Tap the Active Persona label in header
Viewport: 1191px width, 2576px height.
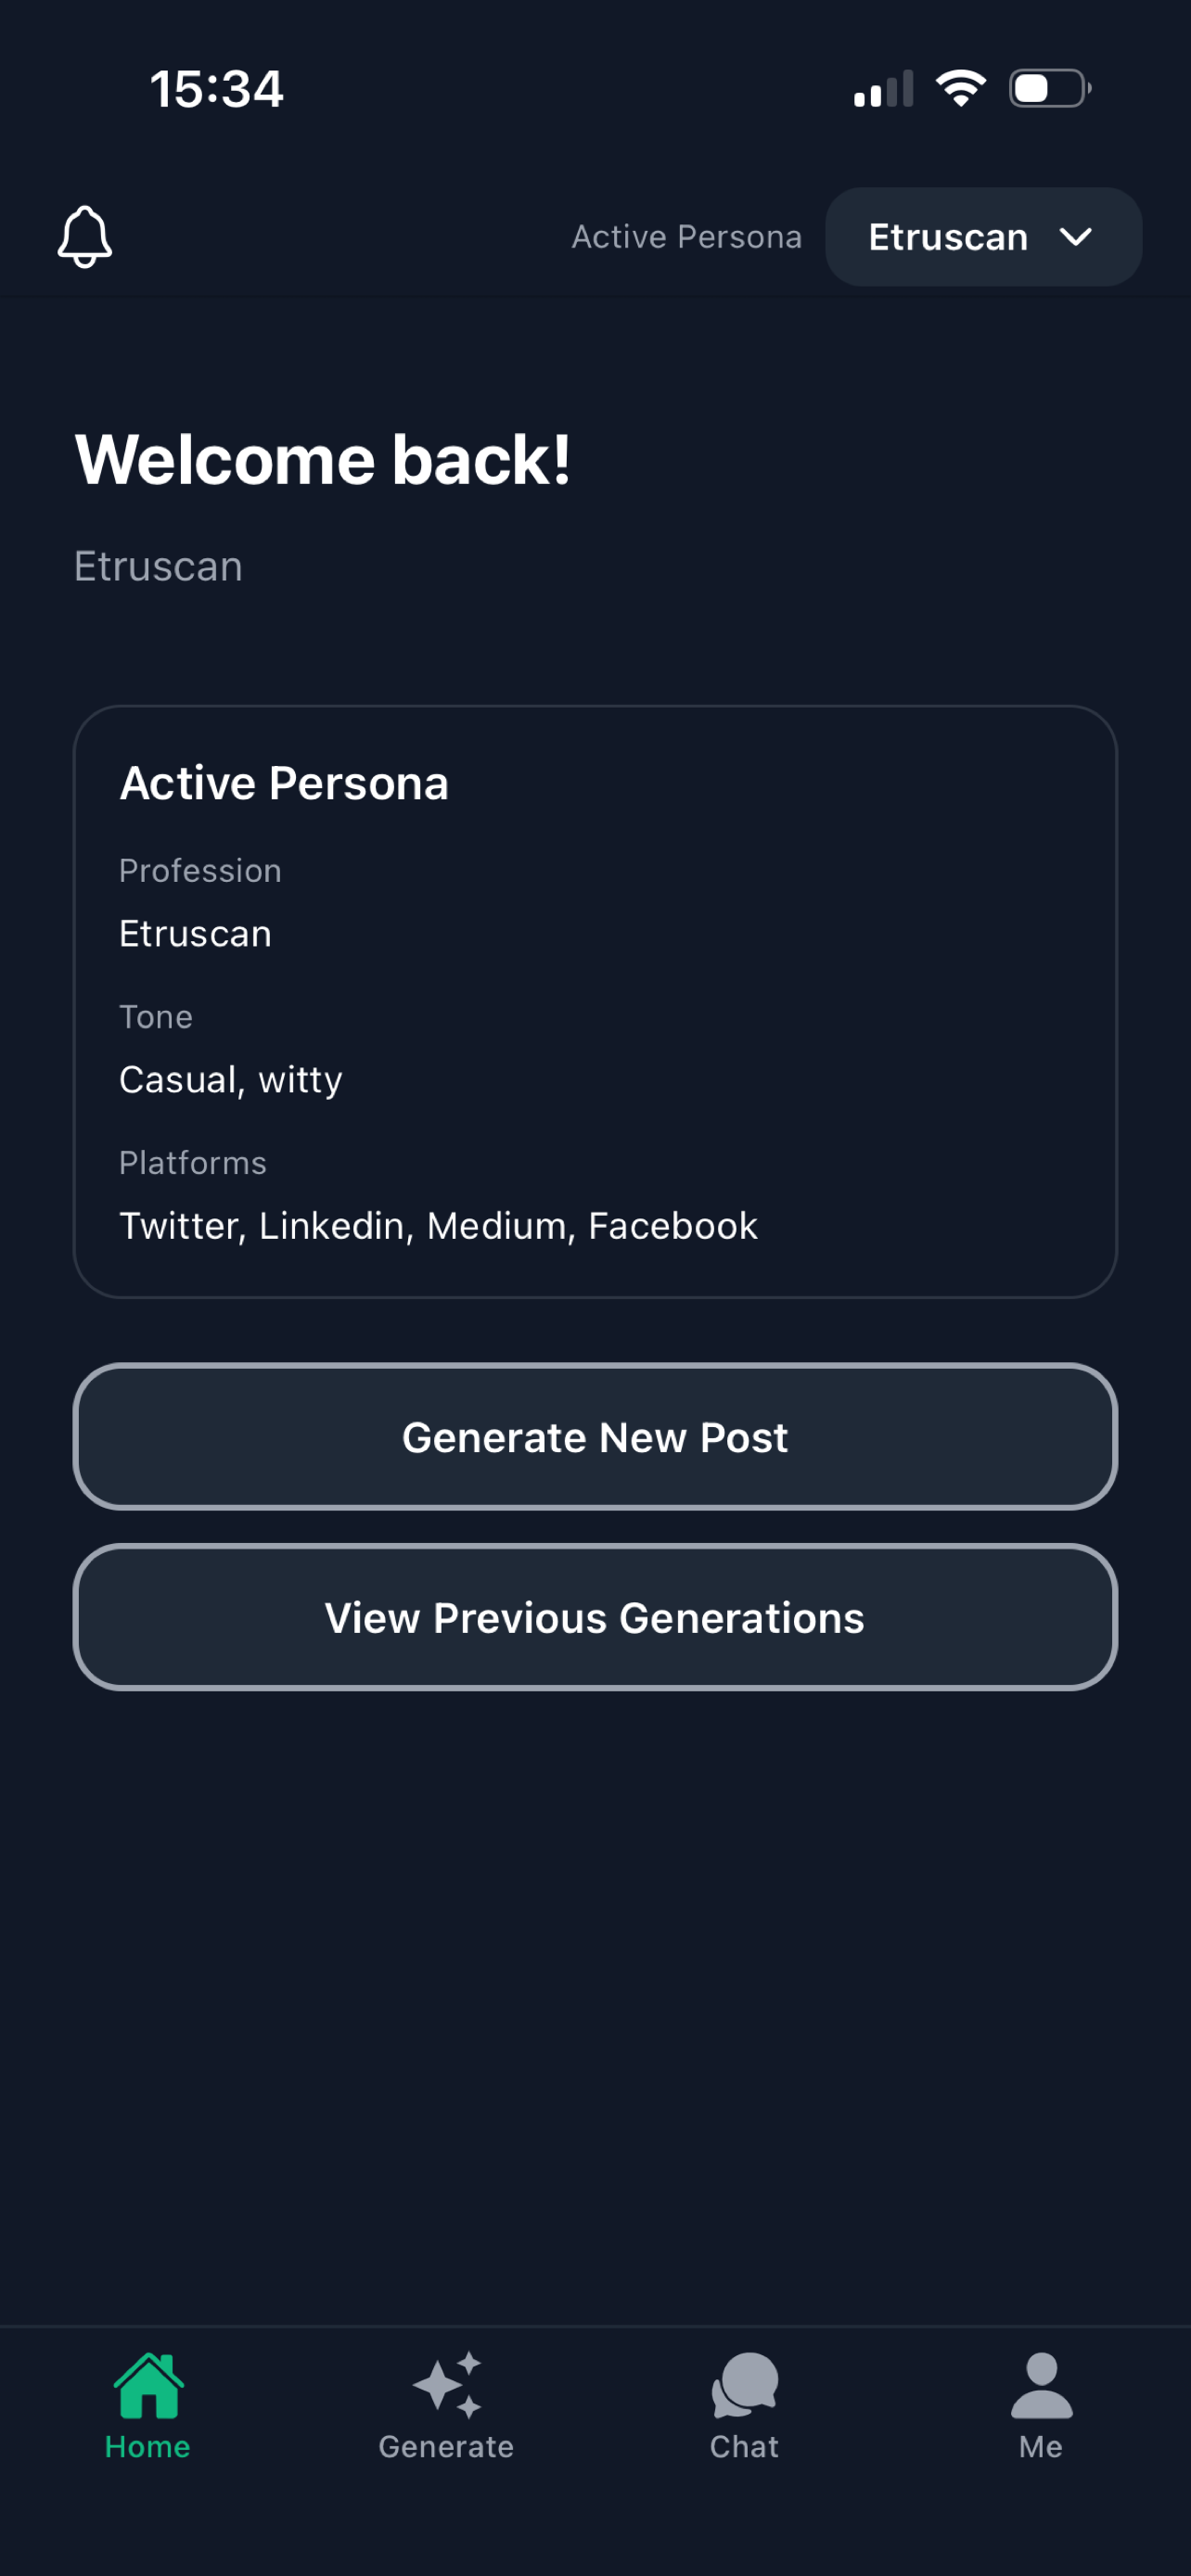(686, 236)
